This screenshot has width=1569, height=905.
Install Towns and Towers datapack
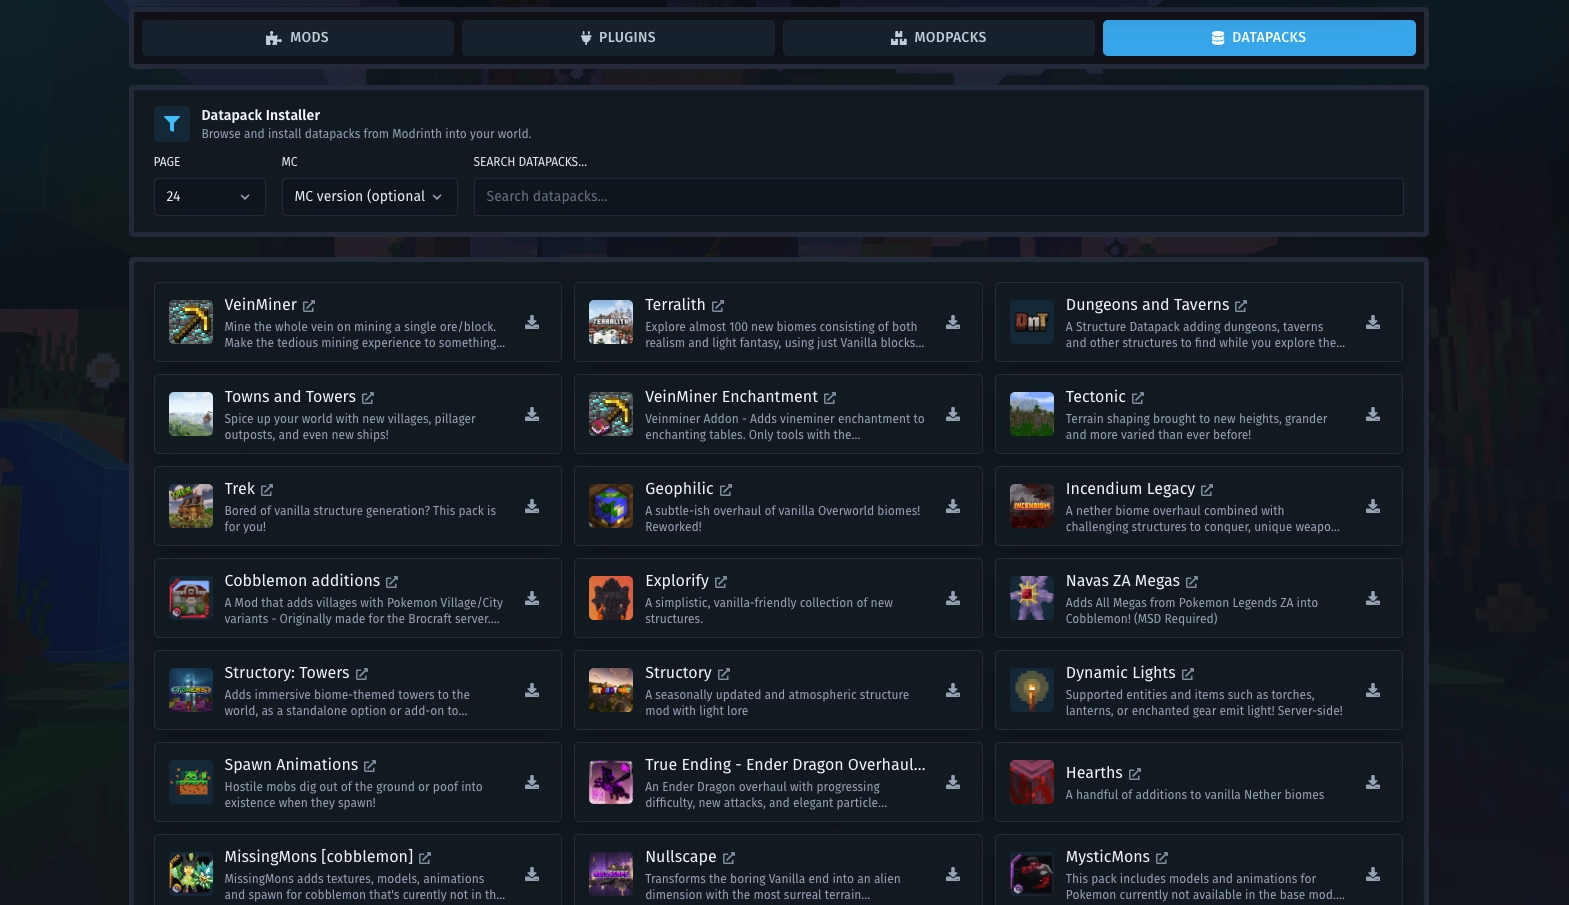(x=532, y=414)
